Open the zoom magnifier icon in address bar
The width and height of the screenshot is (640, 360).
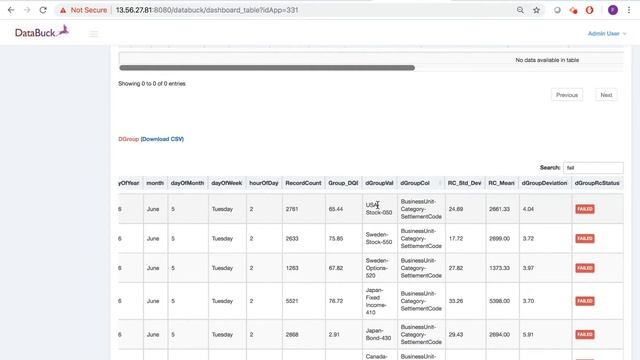(520, 10)
